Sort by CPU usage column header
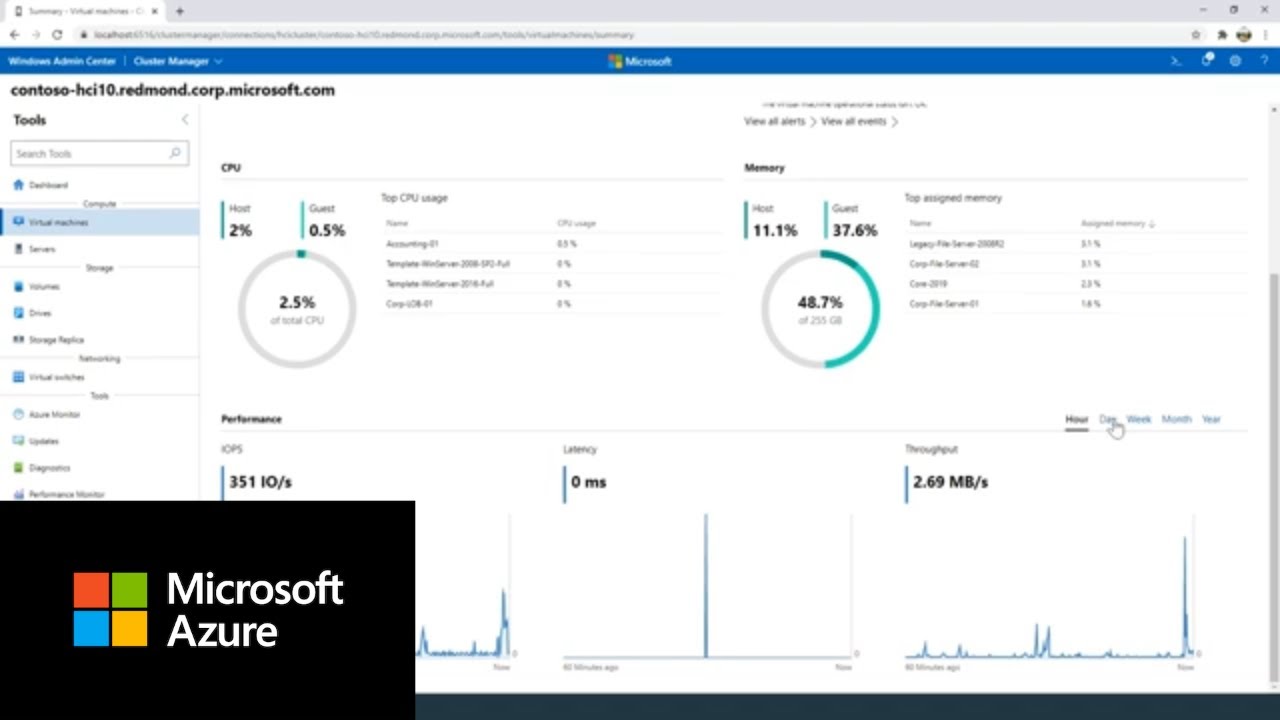Image resolution: width=1280 pixels, height=720 pixels. click(576, 224)
